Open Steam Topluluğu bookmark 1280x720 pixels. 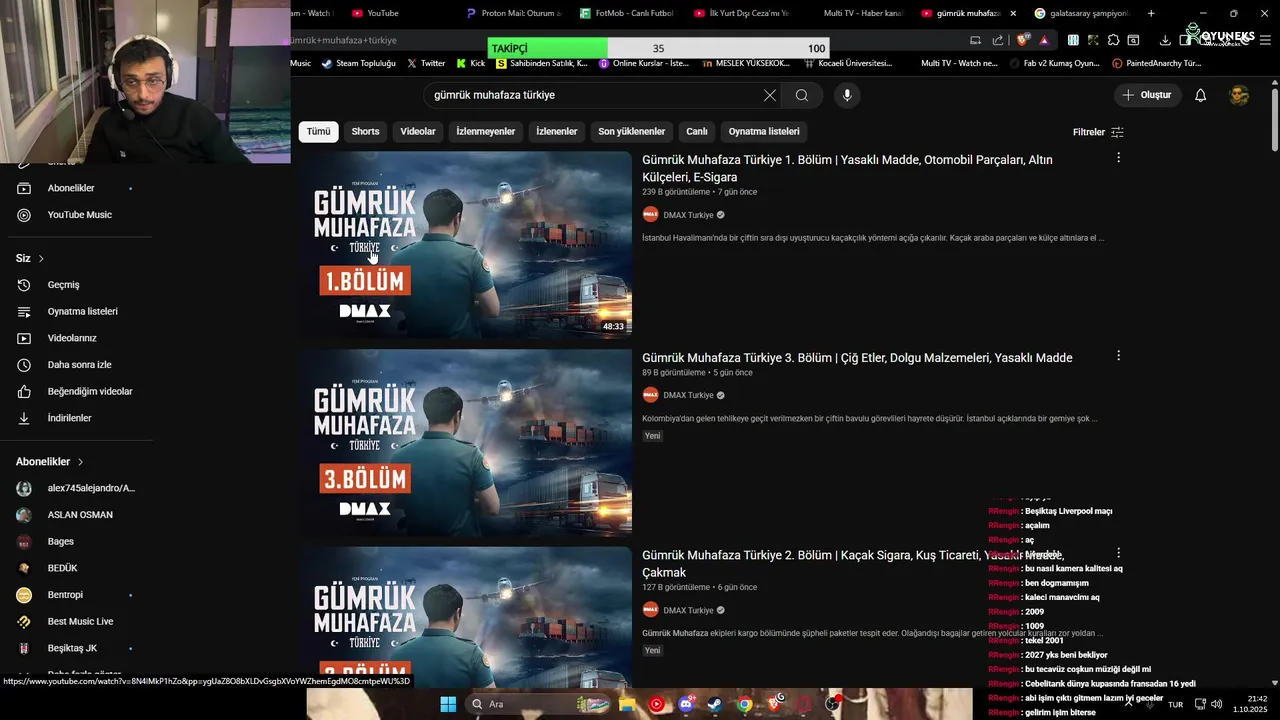pos(359,63)
